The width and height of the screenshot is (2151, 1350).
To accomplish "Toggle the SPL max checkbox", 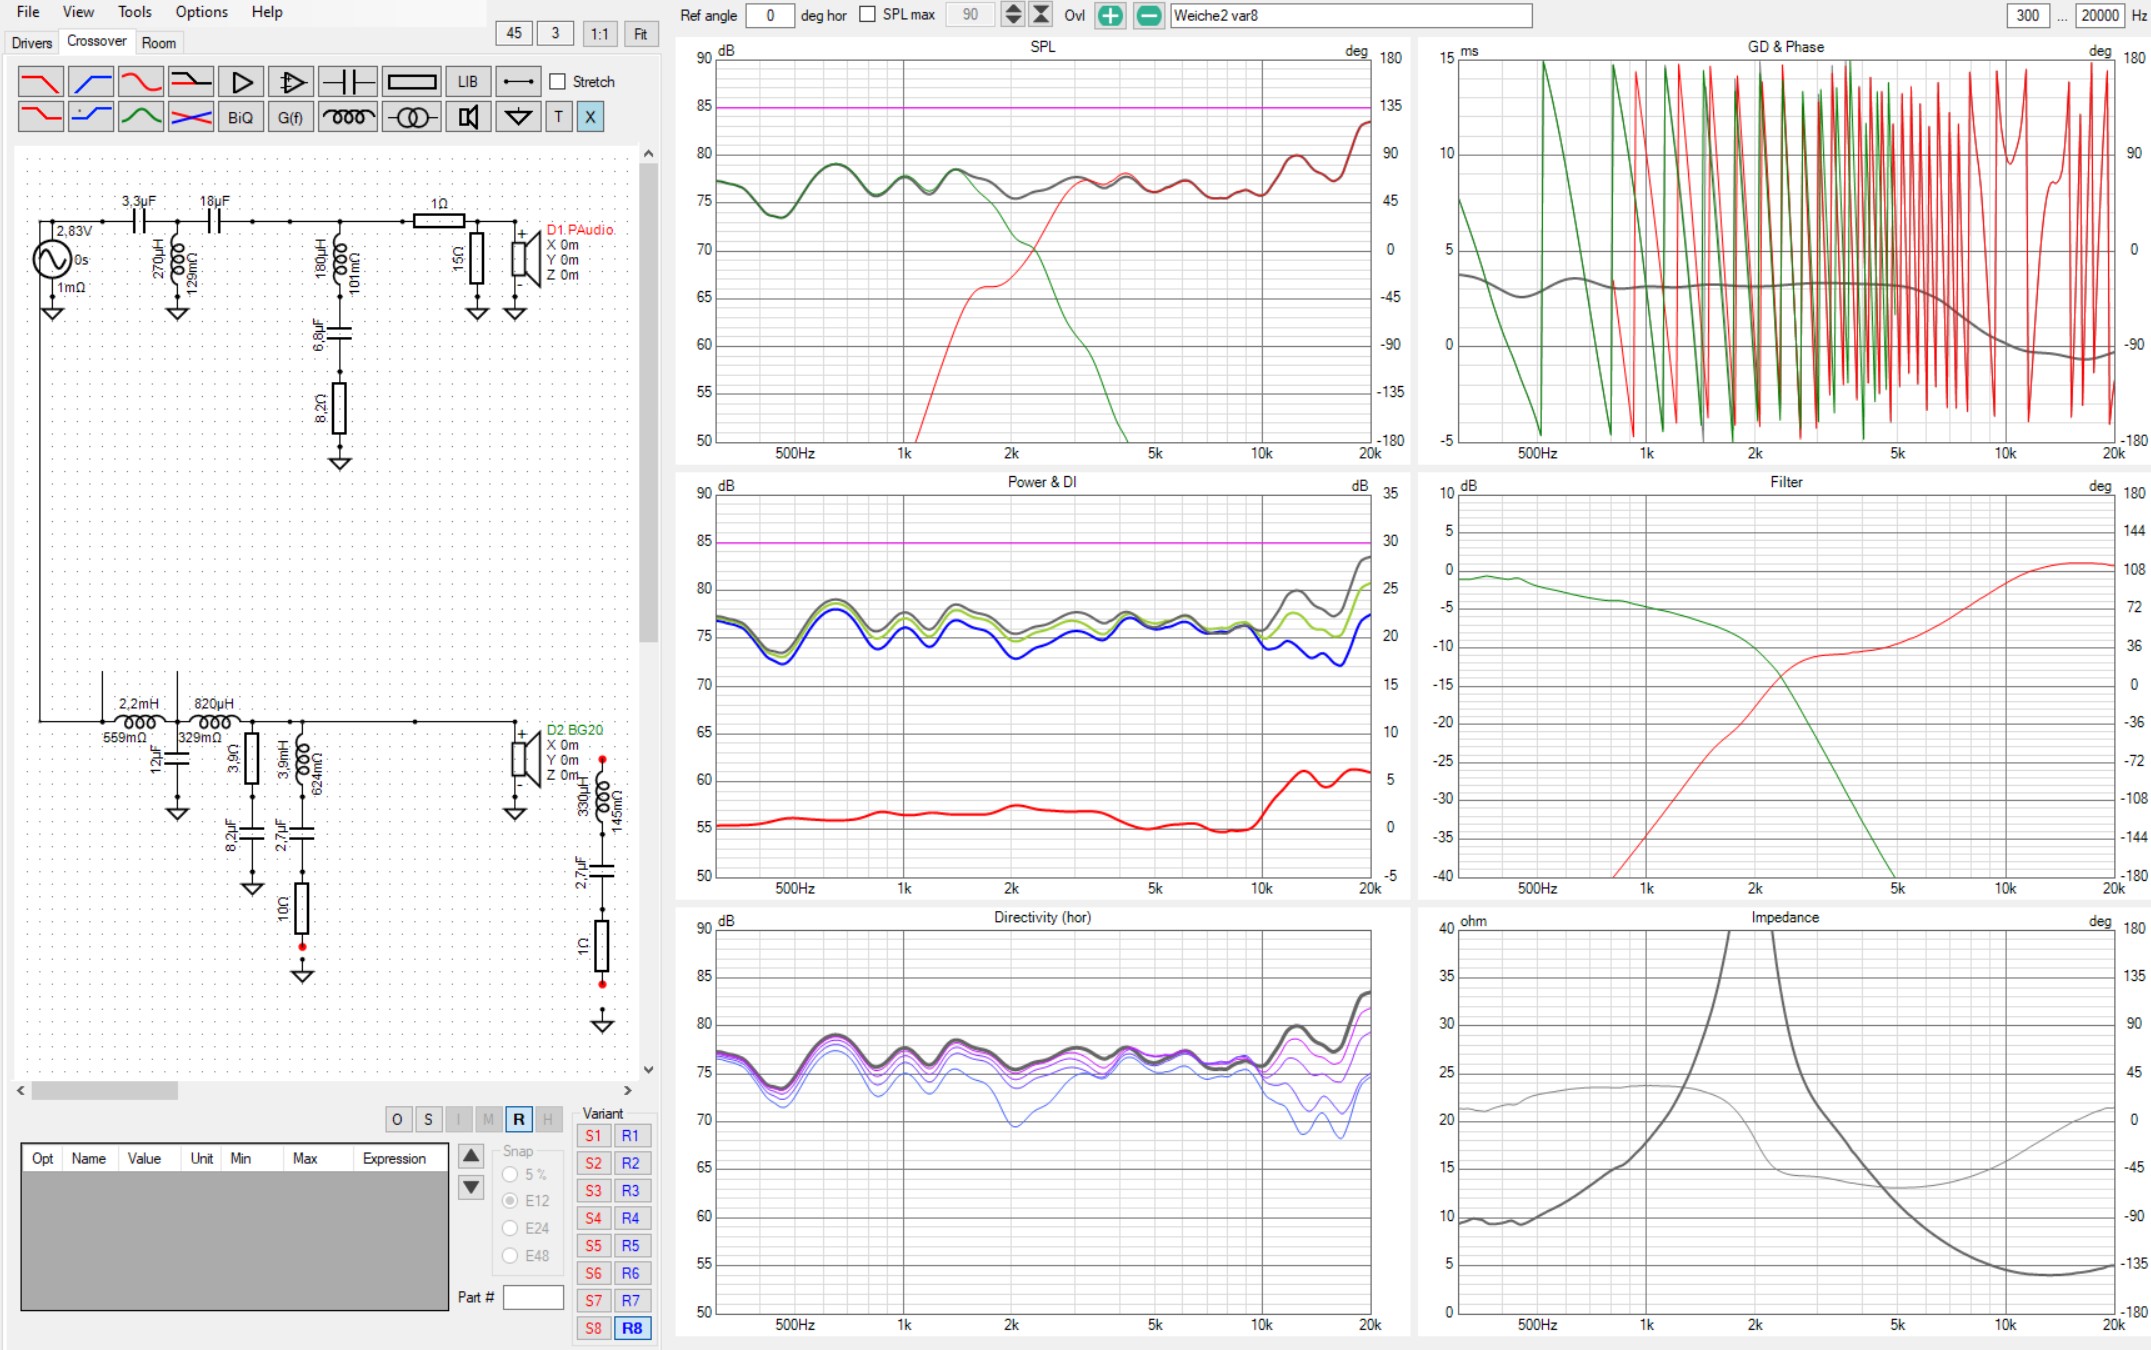I will coord(867,15).
